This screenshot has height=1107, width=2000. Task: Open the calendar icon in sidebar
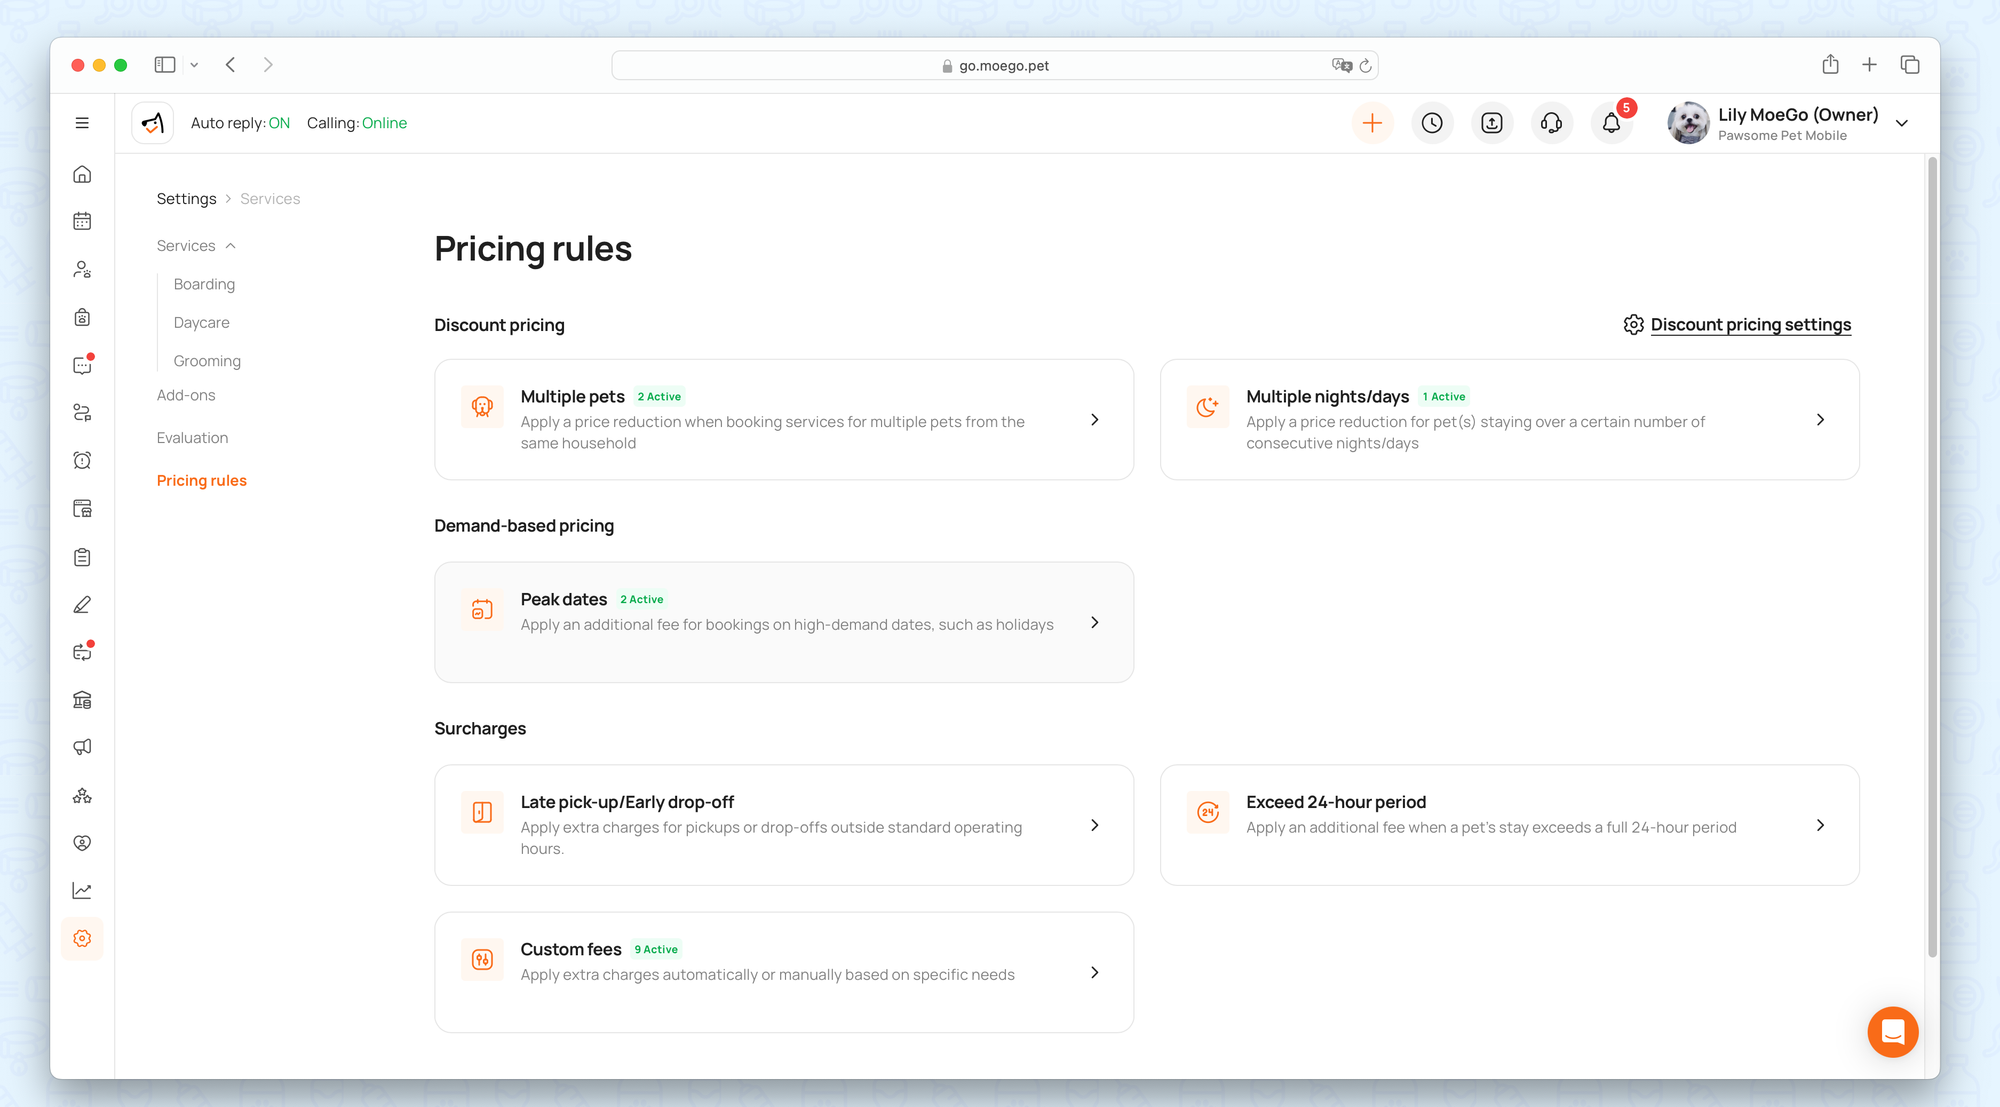(x=82, y=221)
